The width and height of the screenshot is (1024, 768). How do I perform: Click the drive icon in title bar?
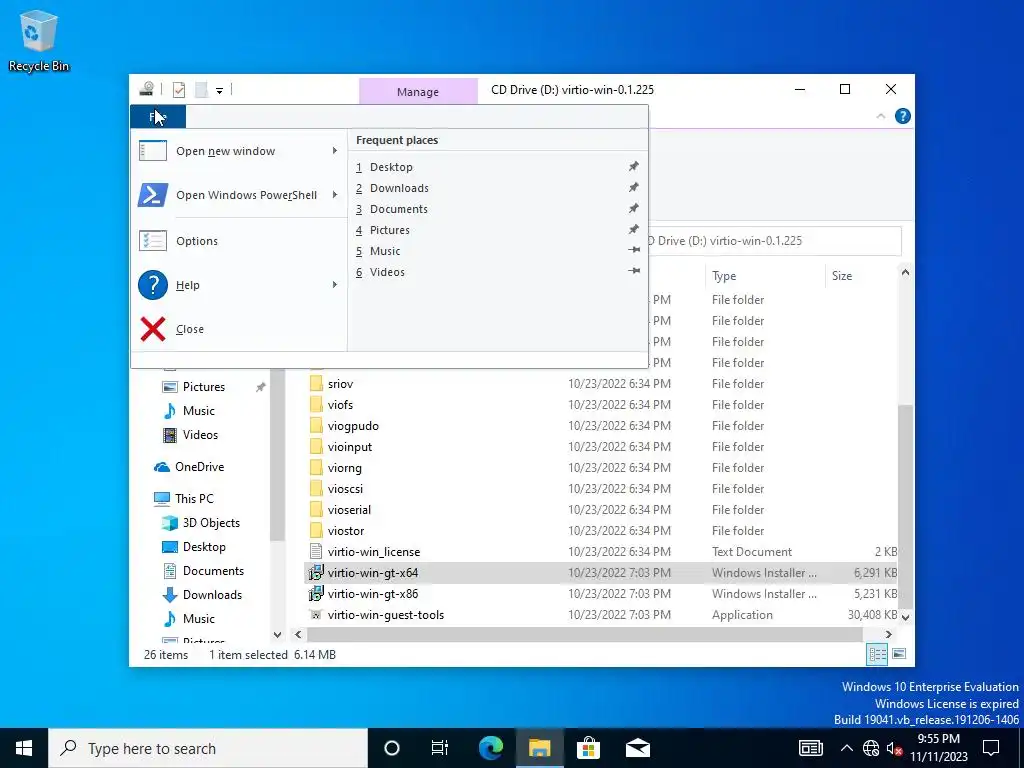pos(147,89)
